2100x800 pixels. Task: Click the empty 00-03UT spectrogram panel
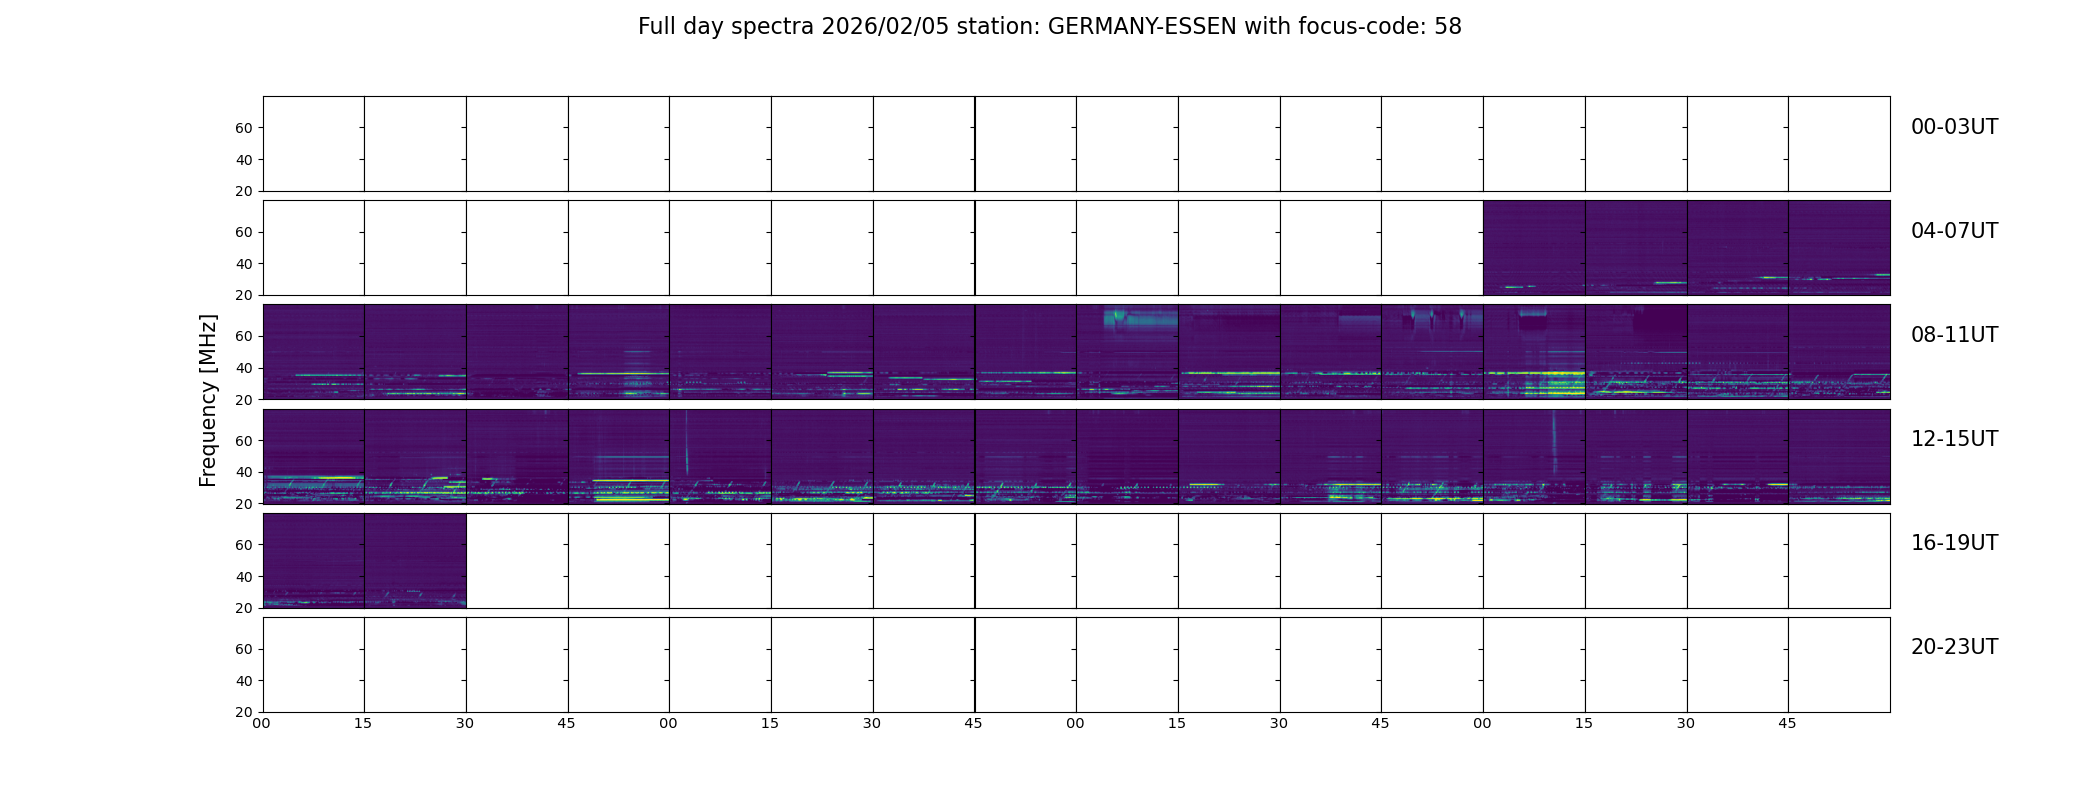coord(1076,144)
